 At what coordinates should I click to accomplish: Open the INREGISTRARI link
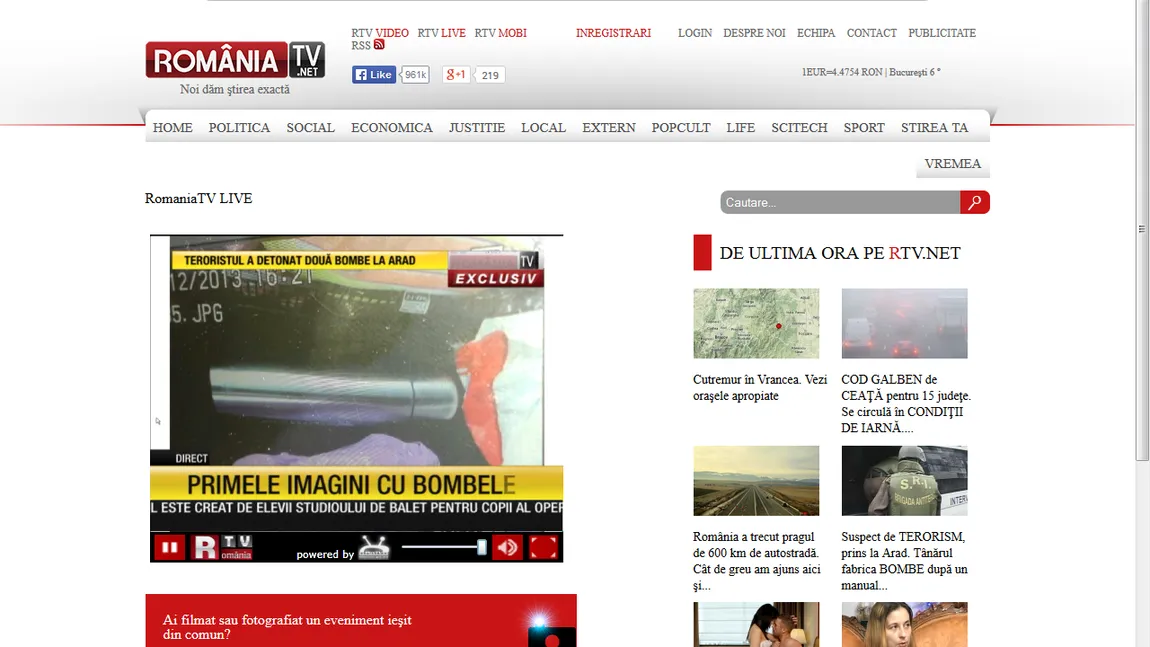click(613, 33)
